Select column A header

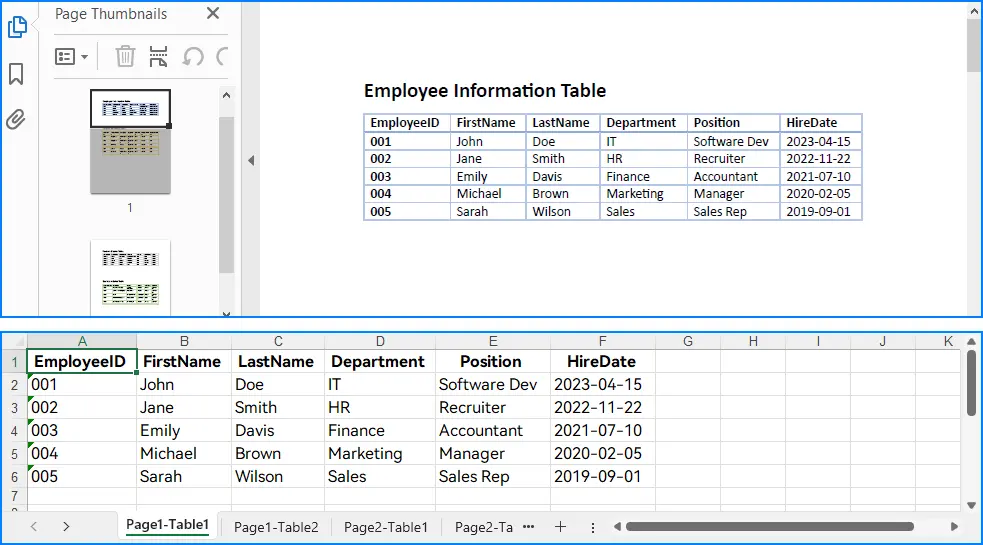(x=82, y=341)
